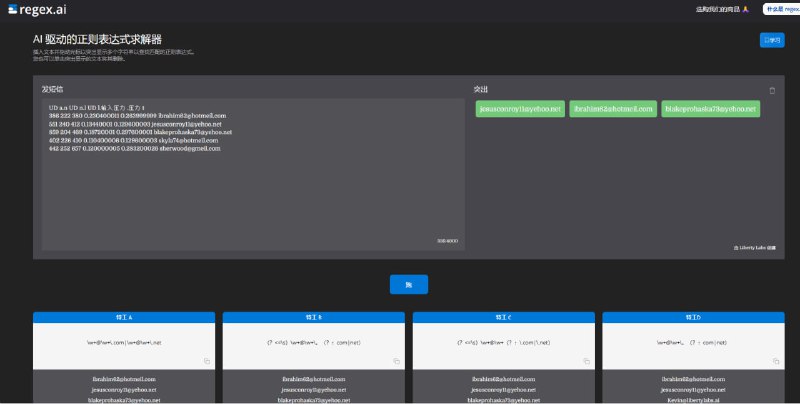Copy the regex in the second result card
The width and height of the screenshot is (800, 404).
(x=396, y=360)
